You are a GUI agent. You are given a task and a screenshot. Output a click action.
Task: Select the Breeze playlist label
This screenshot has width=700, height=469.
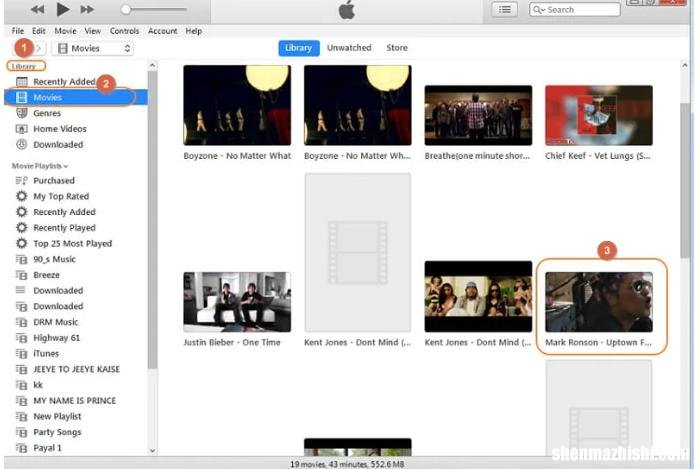46,275
